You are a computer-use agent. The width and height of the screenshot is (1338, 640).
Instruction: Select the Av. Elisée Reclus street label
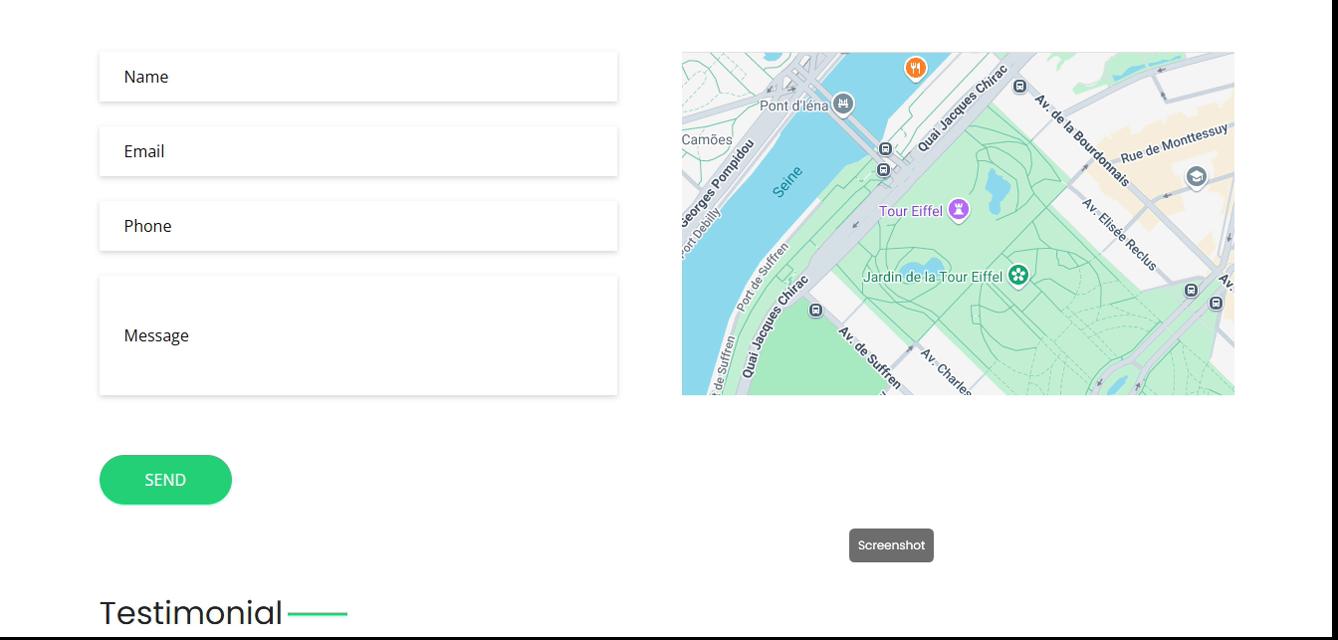coord(1119,235)
